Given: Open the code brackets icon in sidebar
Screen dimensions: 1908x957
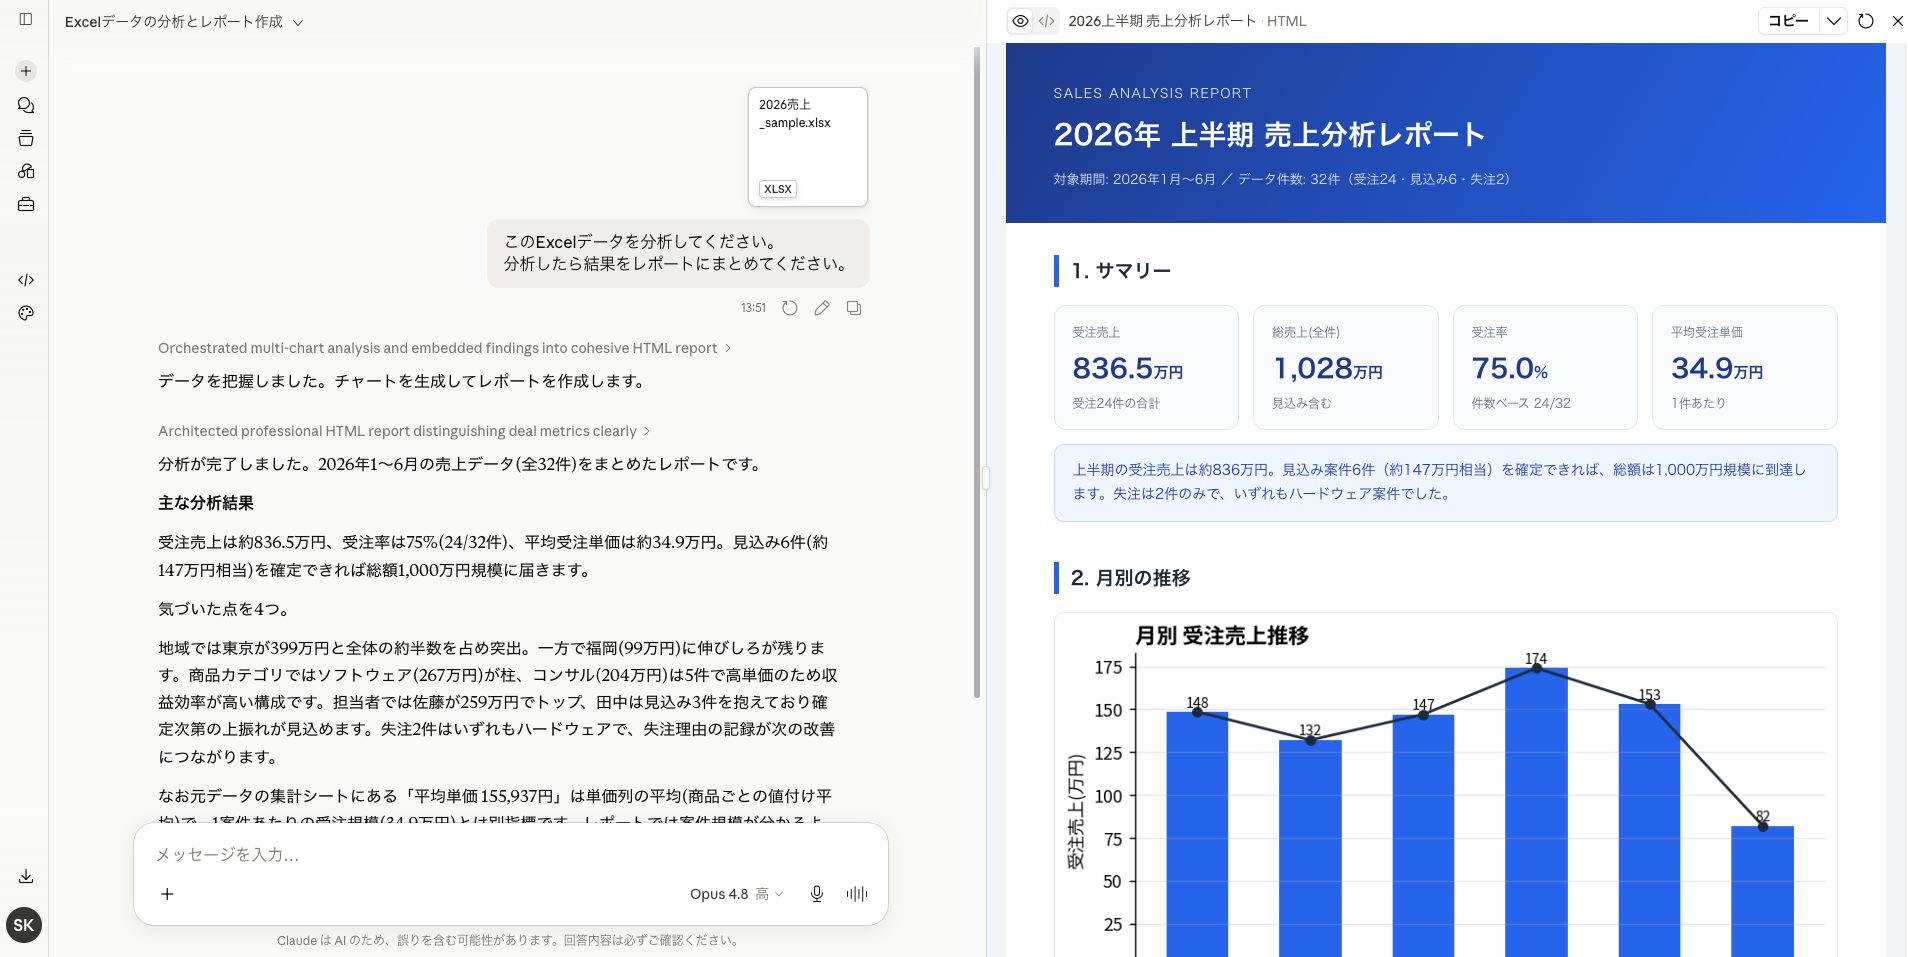Looking at the screenshot, I should click(26, 280).
